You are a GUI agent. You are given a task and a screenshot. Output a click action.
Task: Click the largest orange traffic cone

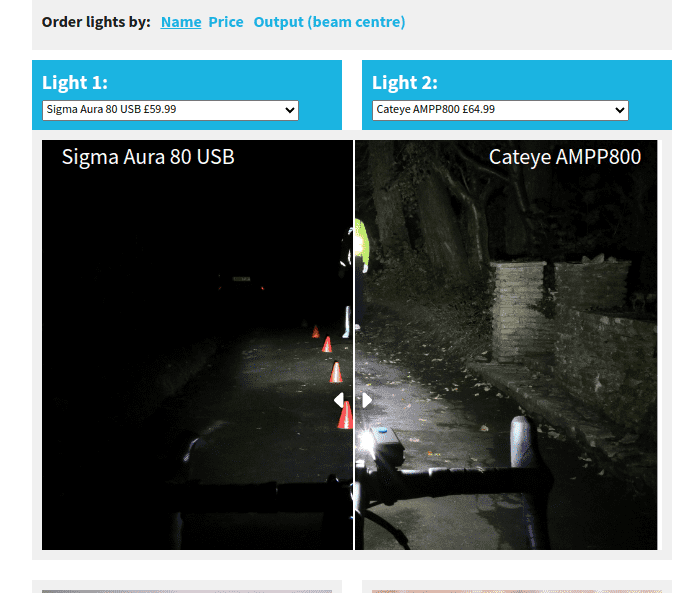[344, 413]
